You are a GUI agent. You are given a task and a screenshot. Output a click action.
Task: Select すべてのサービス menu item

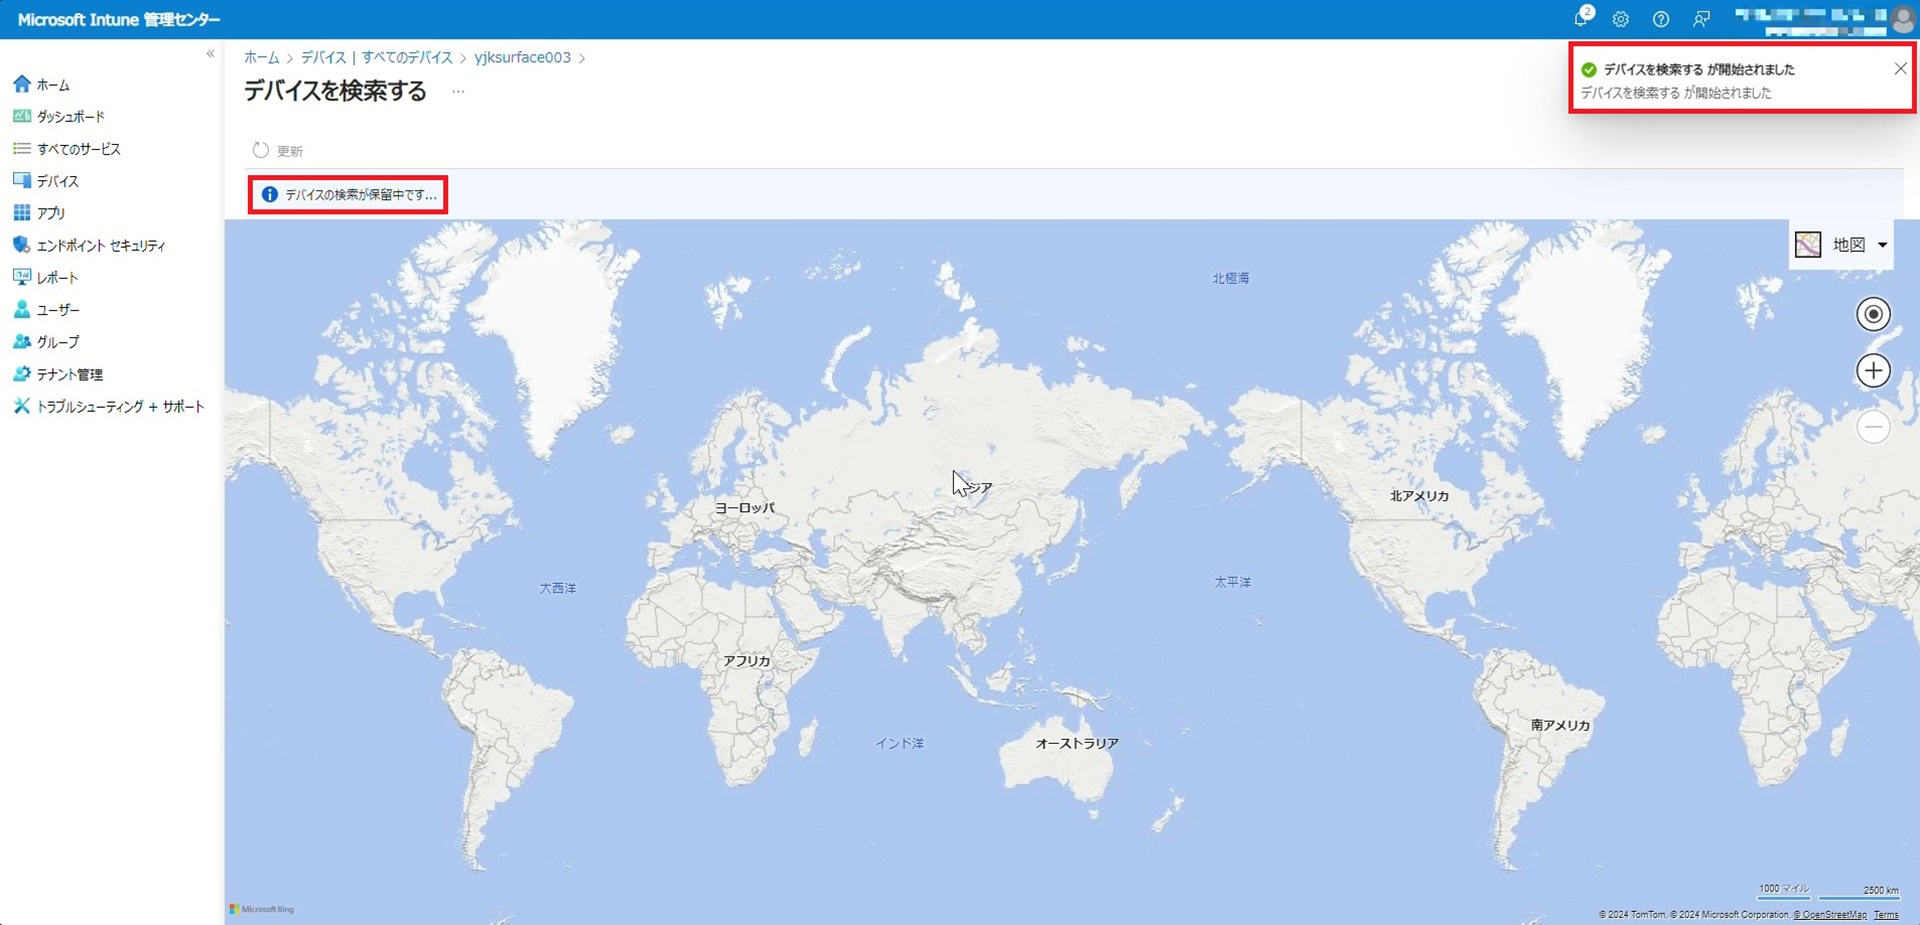79,149
